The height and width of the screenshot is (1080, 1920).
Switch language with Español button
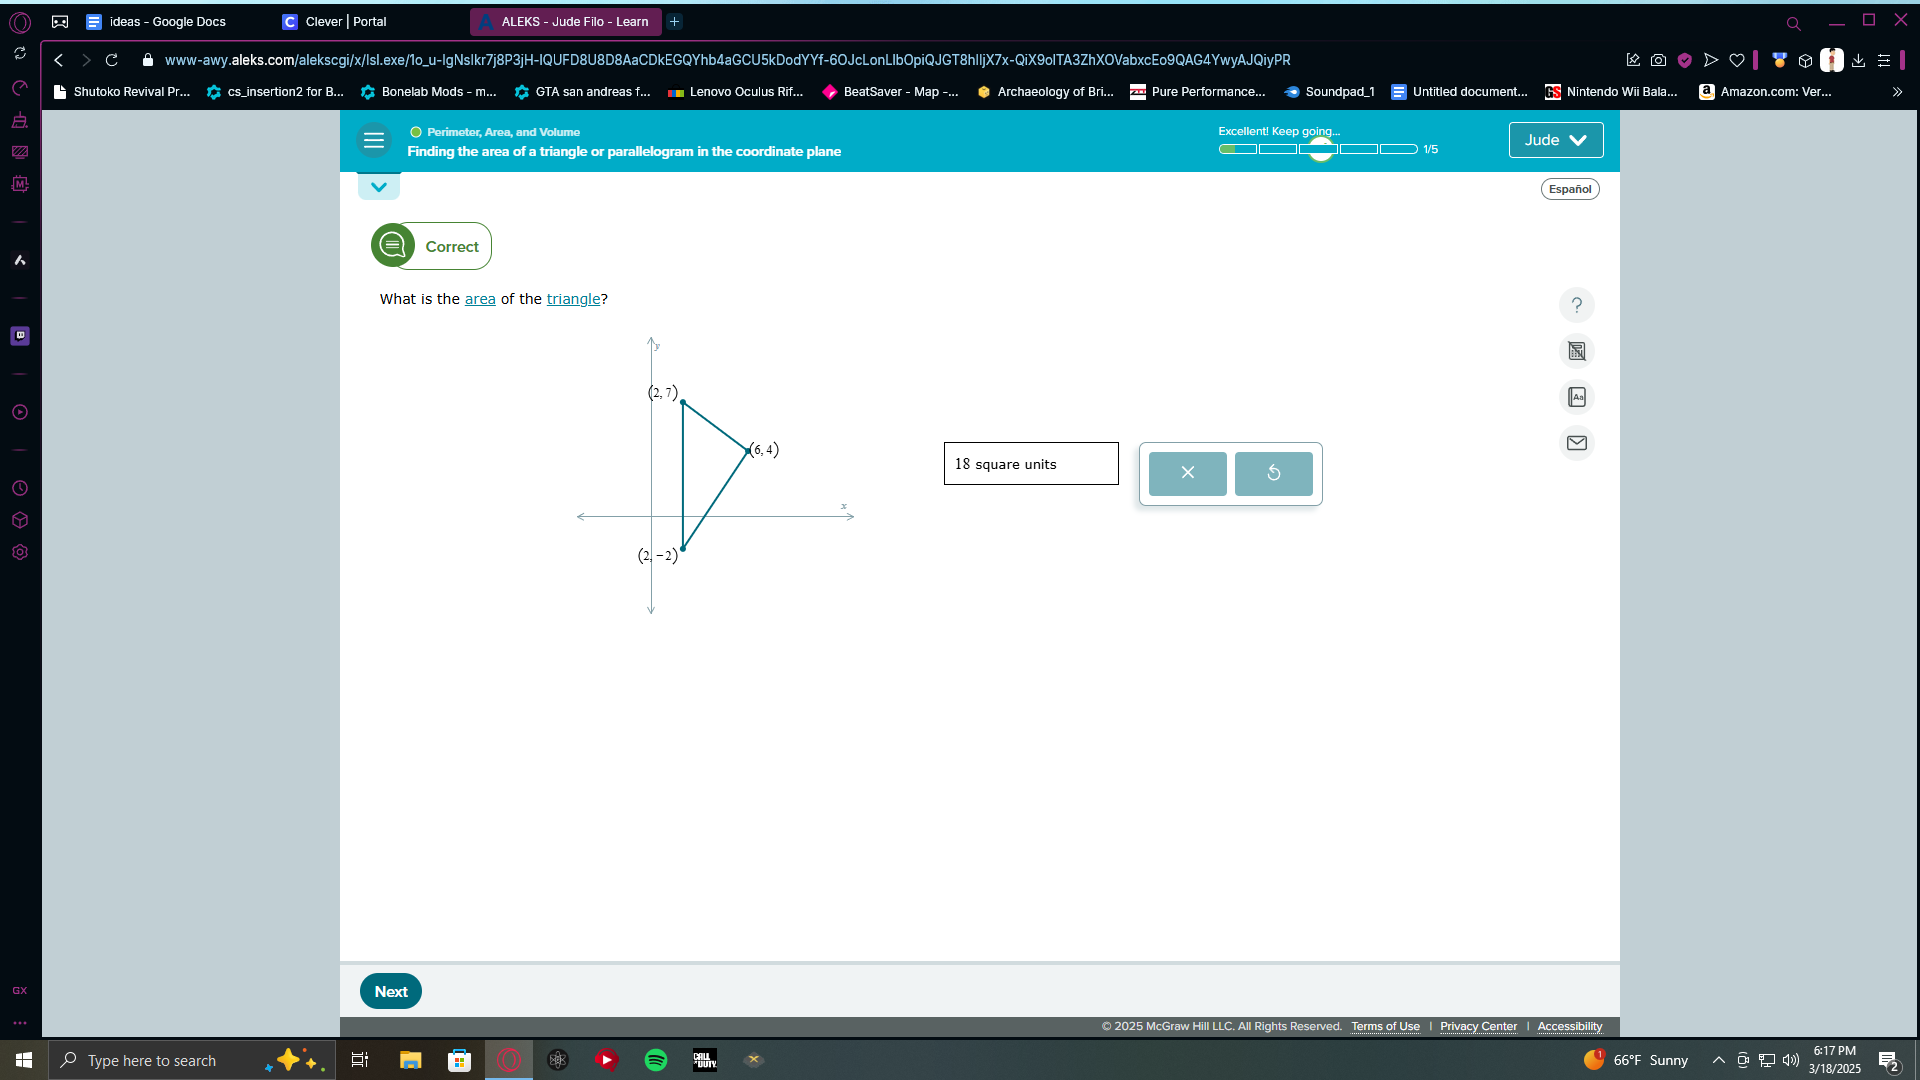click(1569, 189)
